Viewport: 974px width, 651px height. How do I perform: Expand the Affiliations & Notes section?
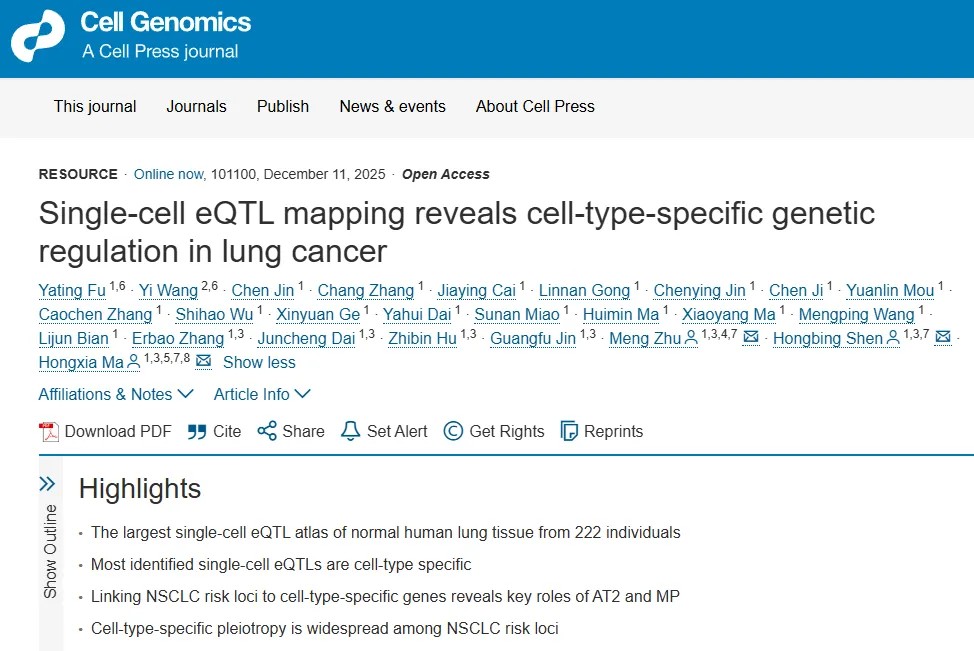tap(116, 394)
